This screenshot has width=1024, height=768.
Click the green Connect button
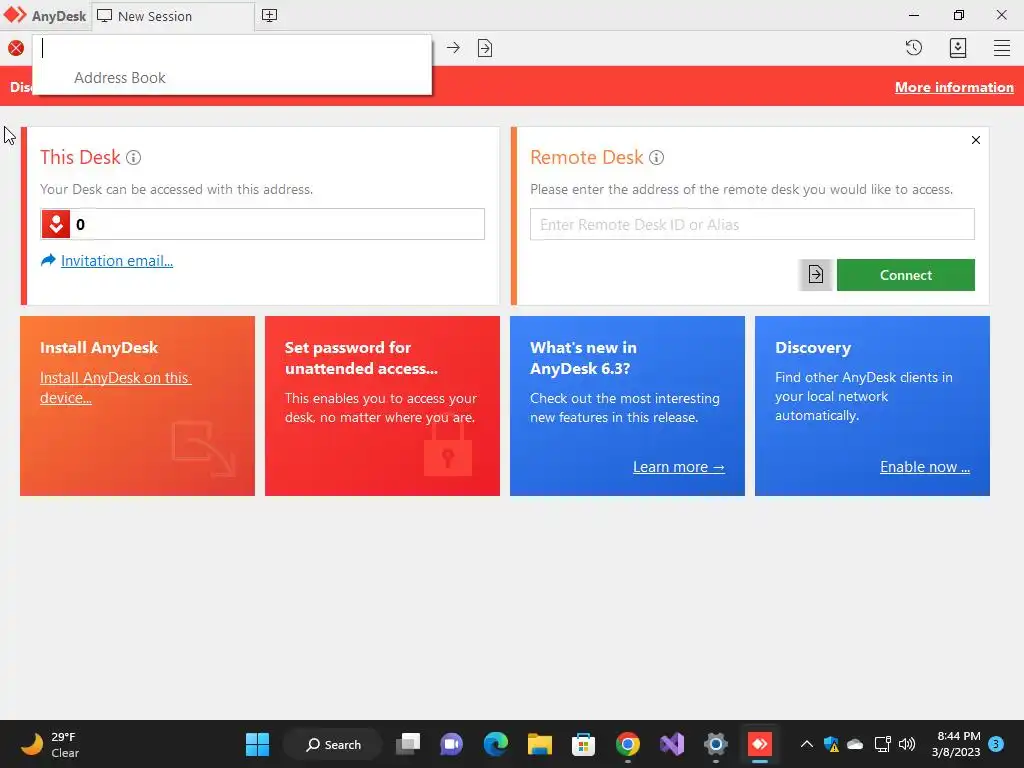[906, 275]
